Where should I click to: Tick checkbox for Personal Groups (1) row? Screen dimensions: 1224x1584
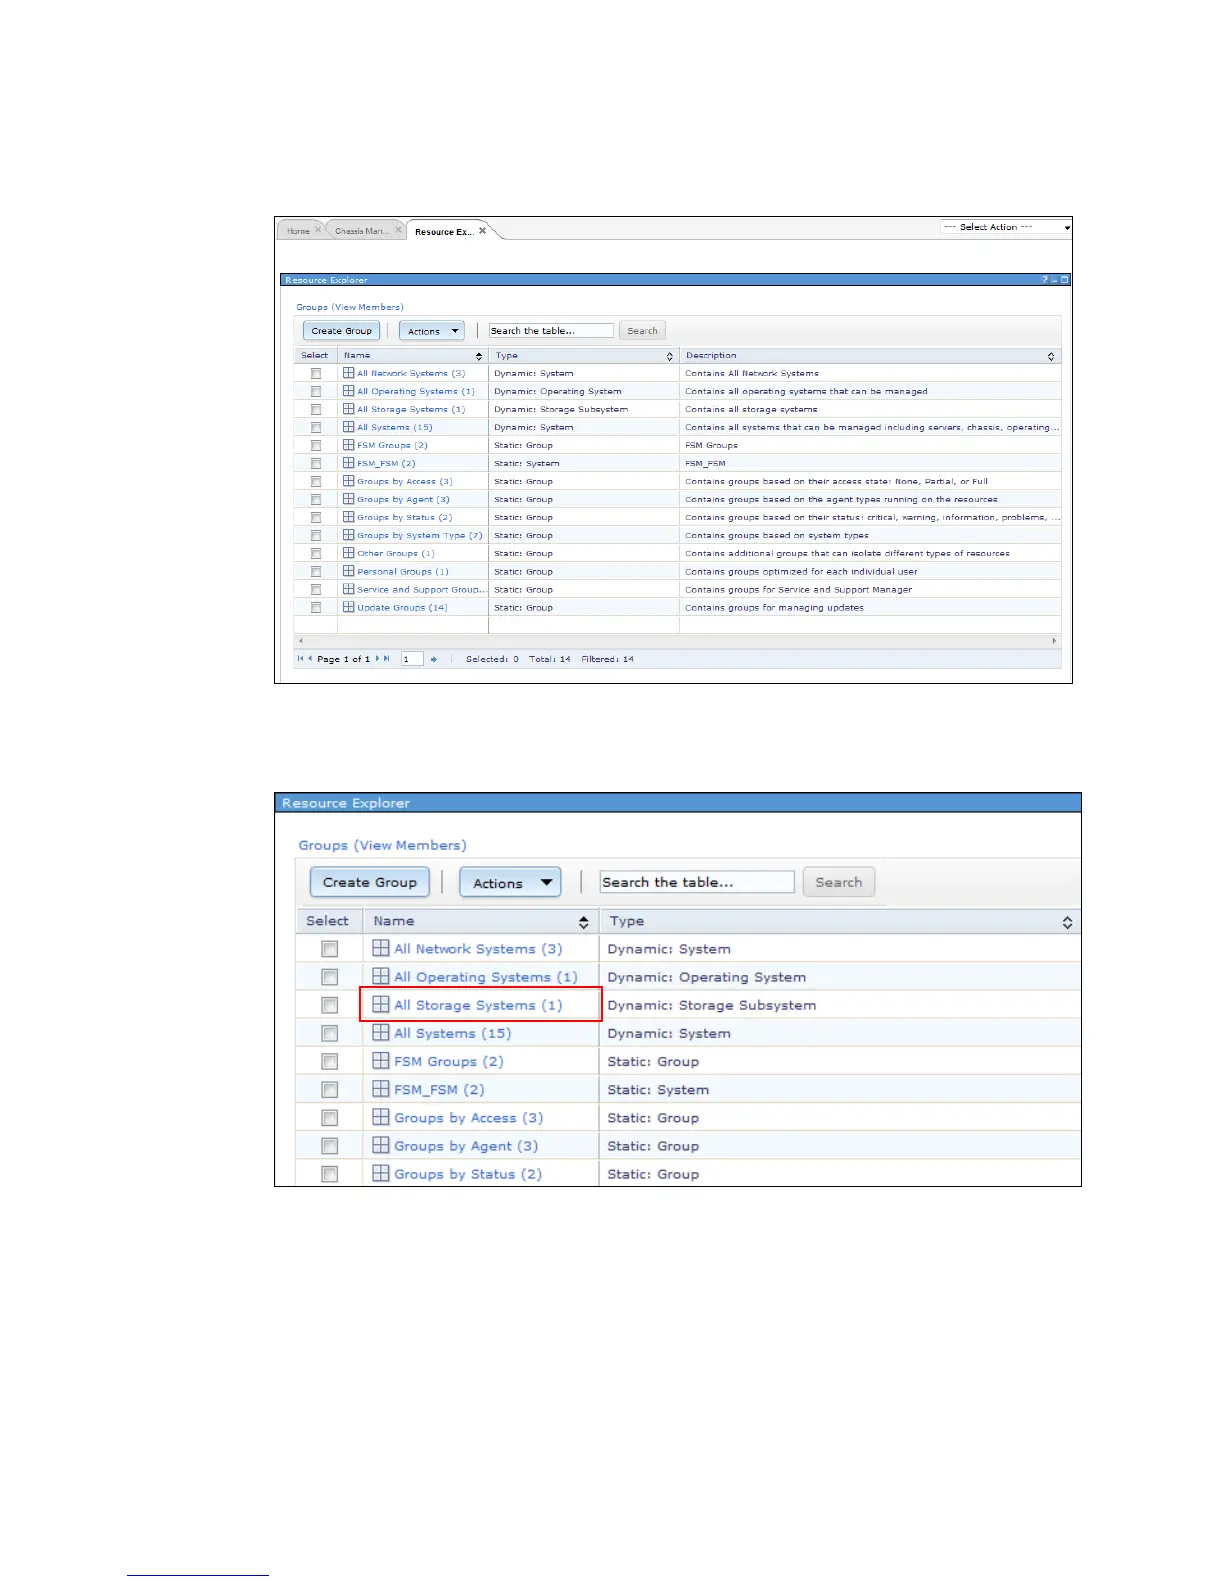click(316, 572)
